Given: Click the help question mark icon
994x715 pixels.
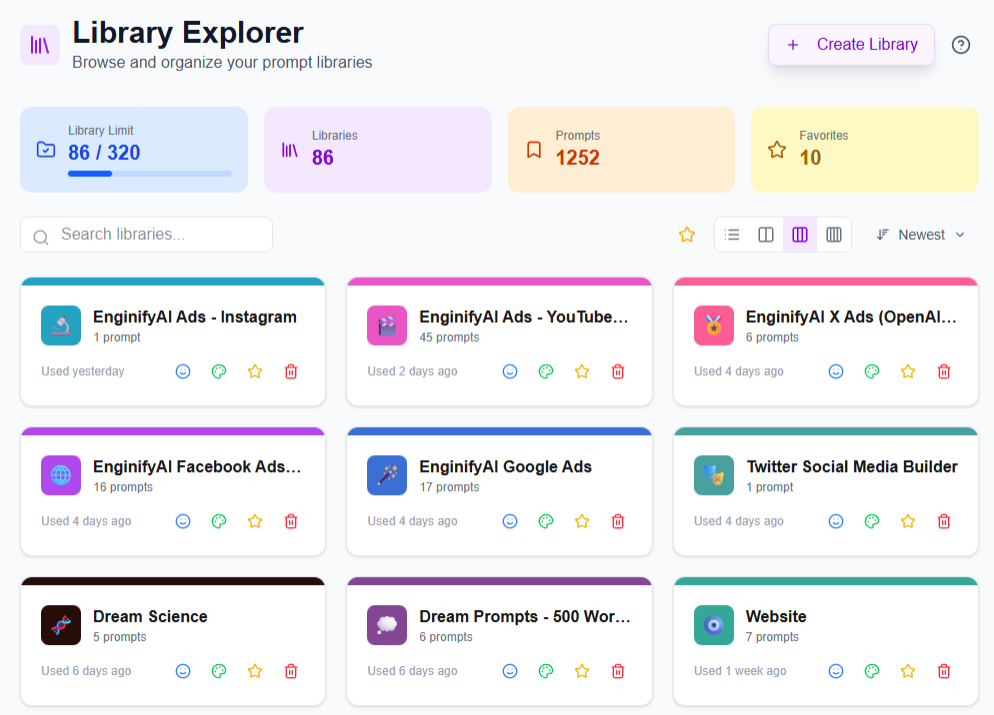Looking at the screenshot, I should [x=960, y=45].
